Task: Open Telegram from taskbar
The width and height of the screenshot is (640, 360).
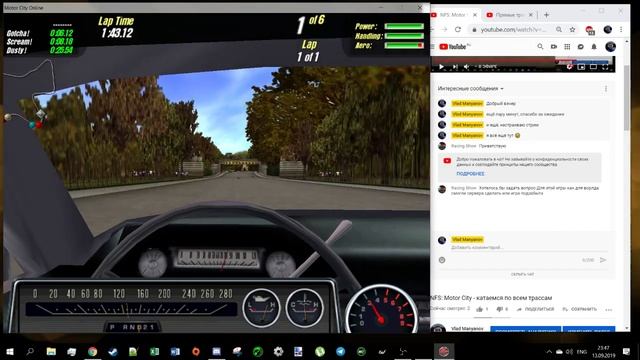Action: click(340, 351)
